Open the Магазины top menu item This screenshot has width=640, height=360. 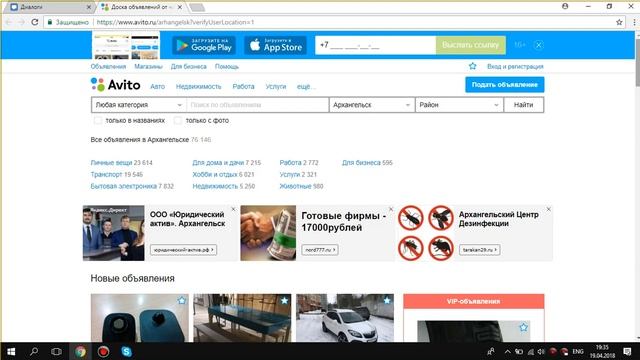(148, 67)
